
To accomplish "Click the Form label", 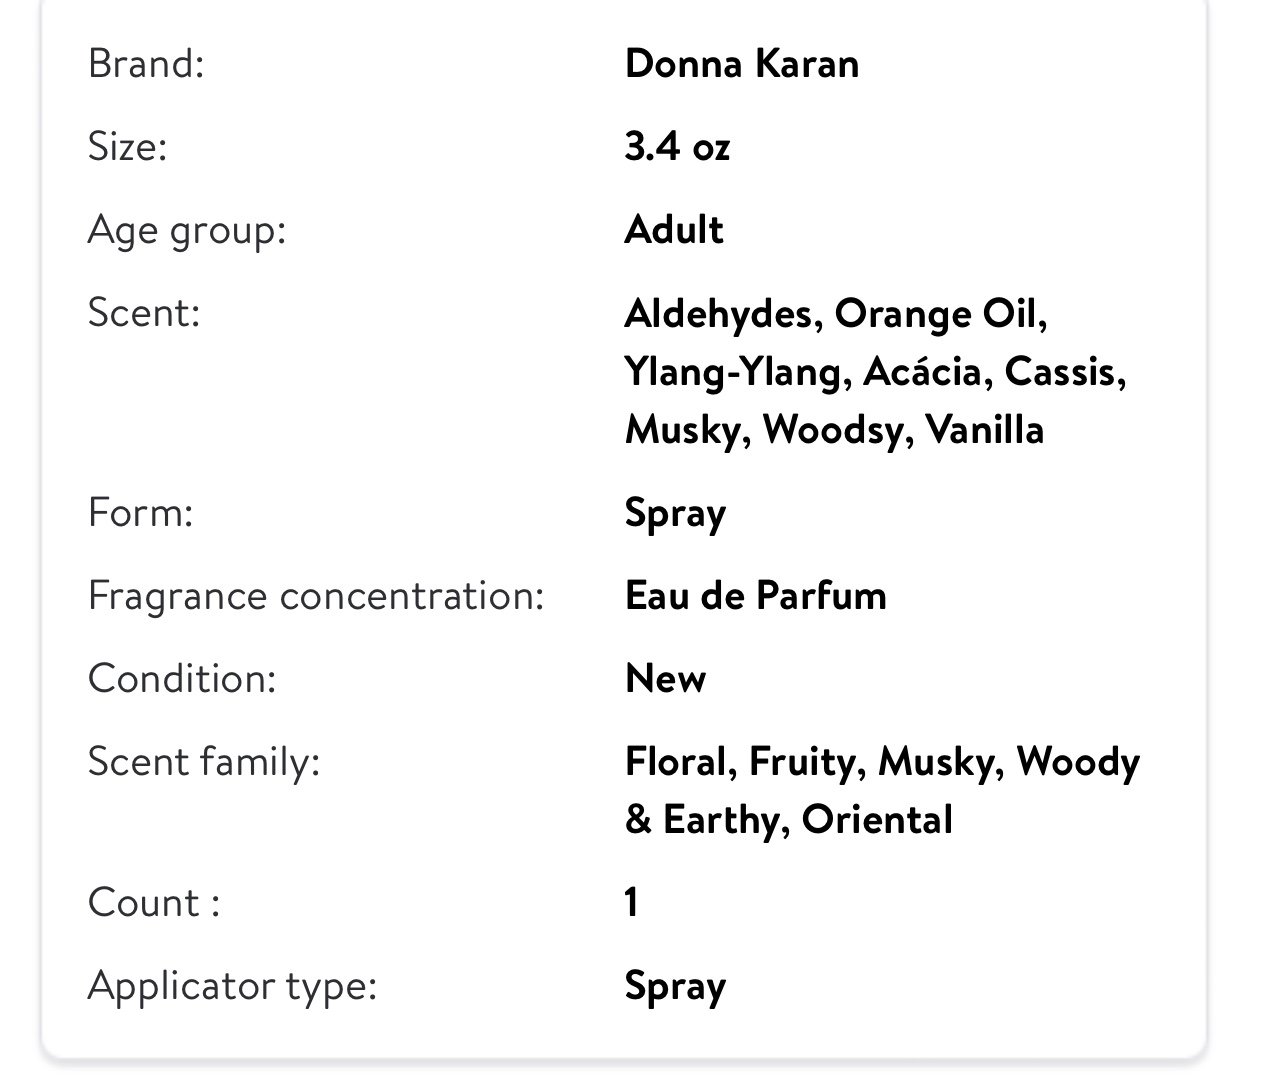I will 140,513.
